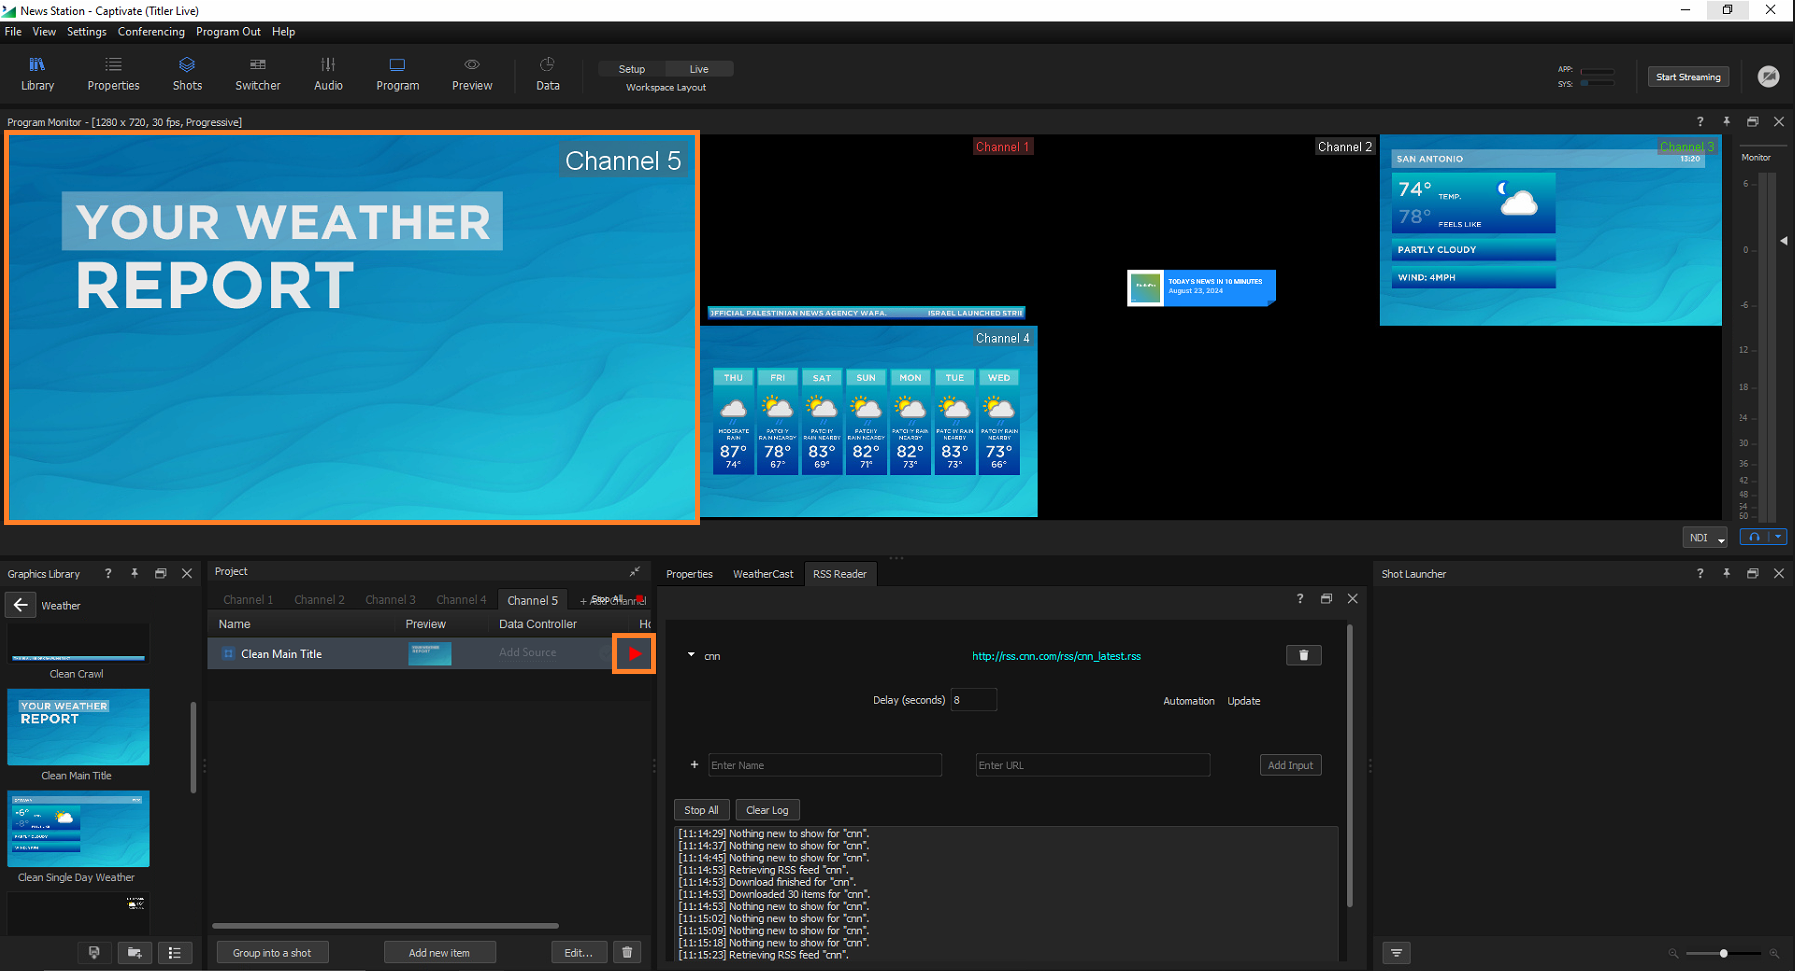Click the Data toolbar icon

(x=547, y=74)
